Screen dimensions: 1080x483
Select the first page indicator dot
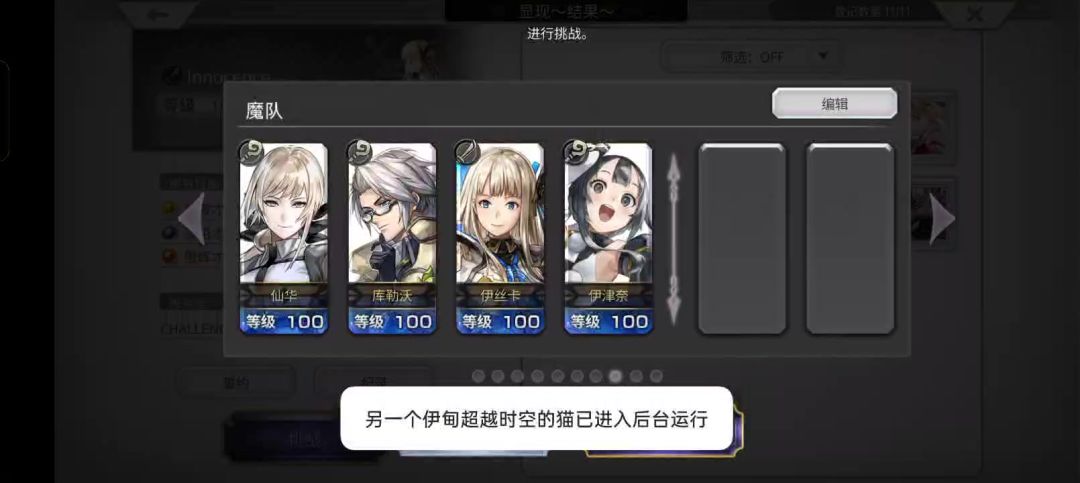(x=479, y=376)
